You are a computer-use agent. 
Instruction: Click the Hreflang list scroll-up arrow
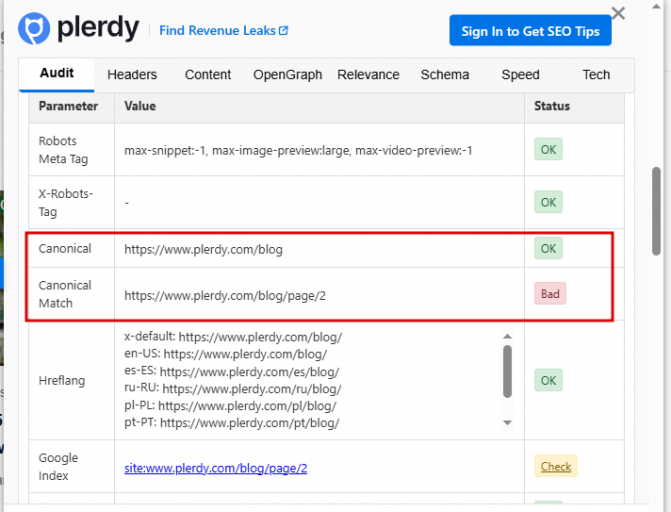point(508,336)
